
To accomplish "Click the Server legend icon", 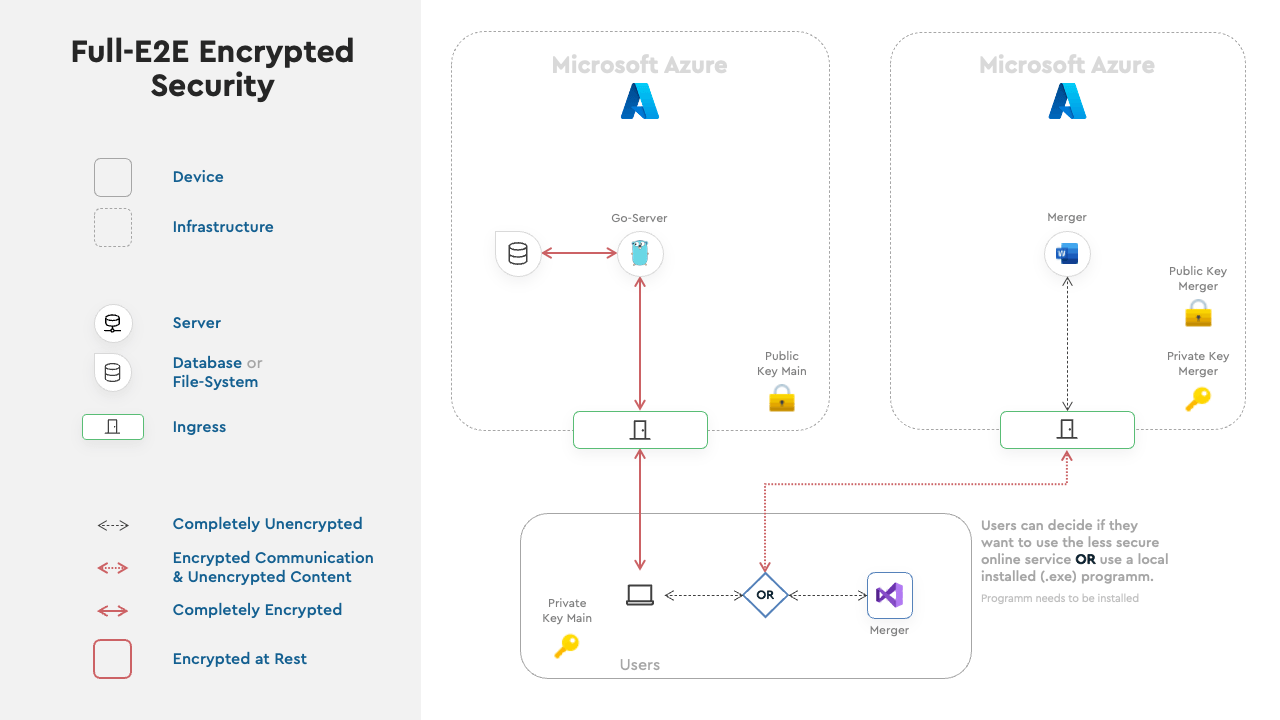I will click(x=113, y=323).
